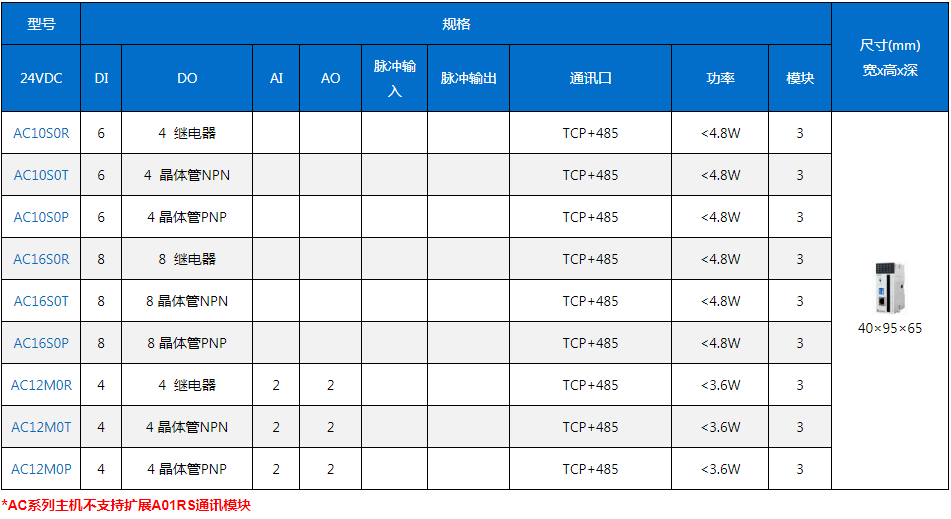Select the 脉冲输出 column header
The image size is (951, 519).
[x=468, y=78]
